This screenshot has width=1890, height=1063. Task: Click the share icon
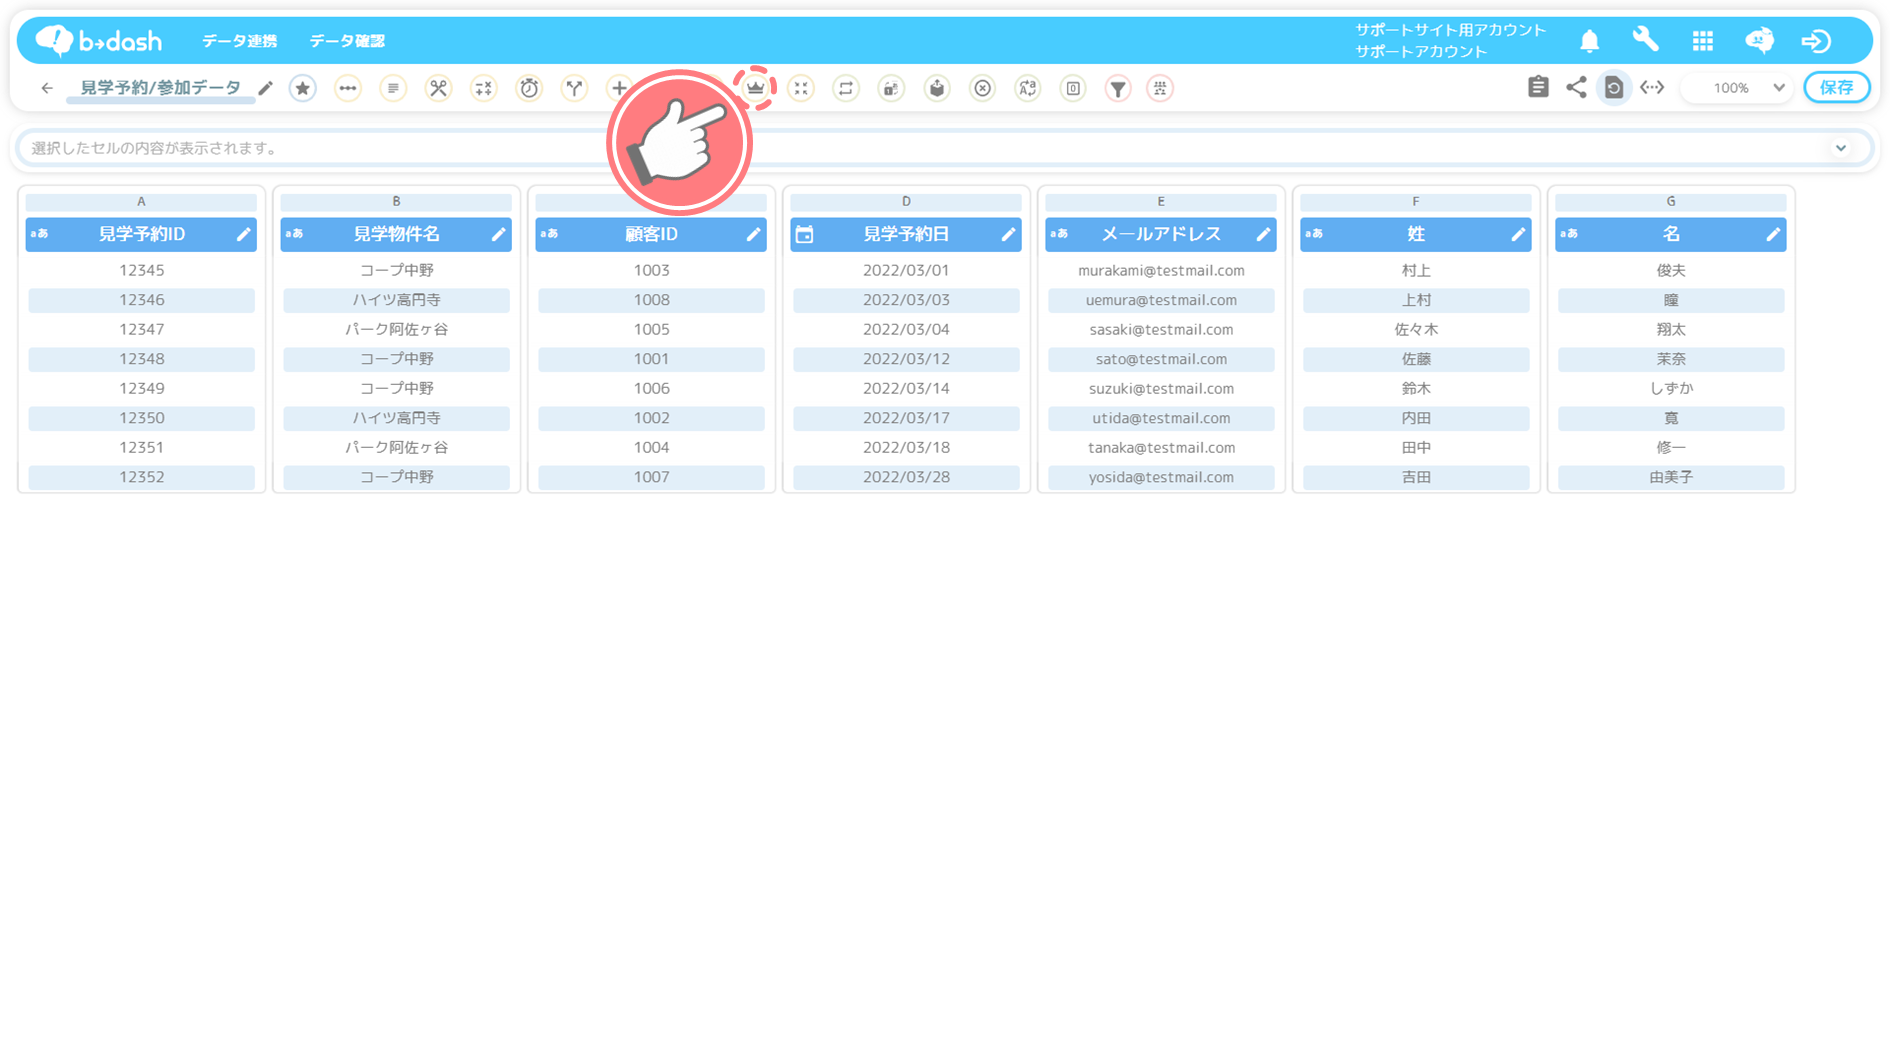point(1576,88)
